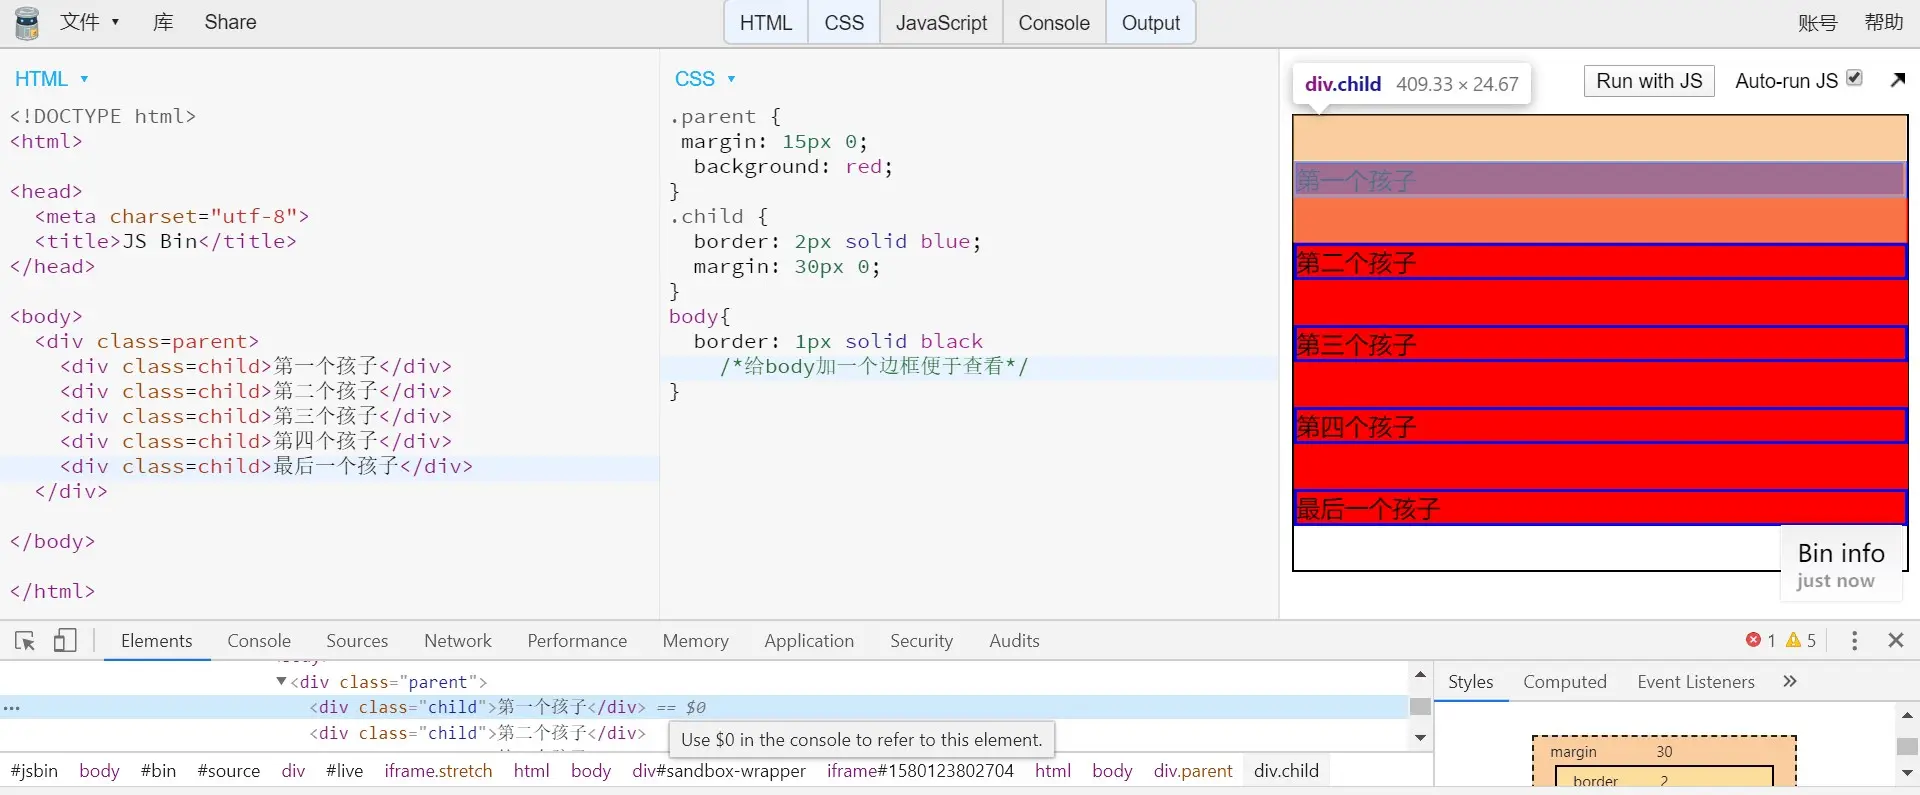1920x795 pixels.
Task: Toggle the JavaScript panel button
Action: (x=941, y=23)
